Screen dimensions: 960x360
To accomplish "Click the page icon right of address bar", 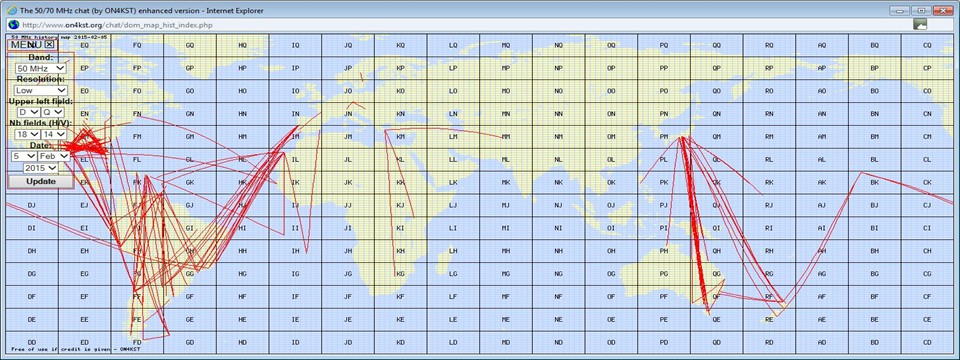I will pos(920,24).
